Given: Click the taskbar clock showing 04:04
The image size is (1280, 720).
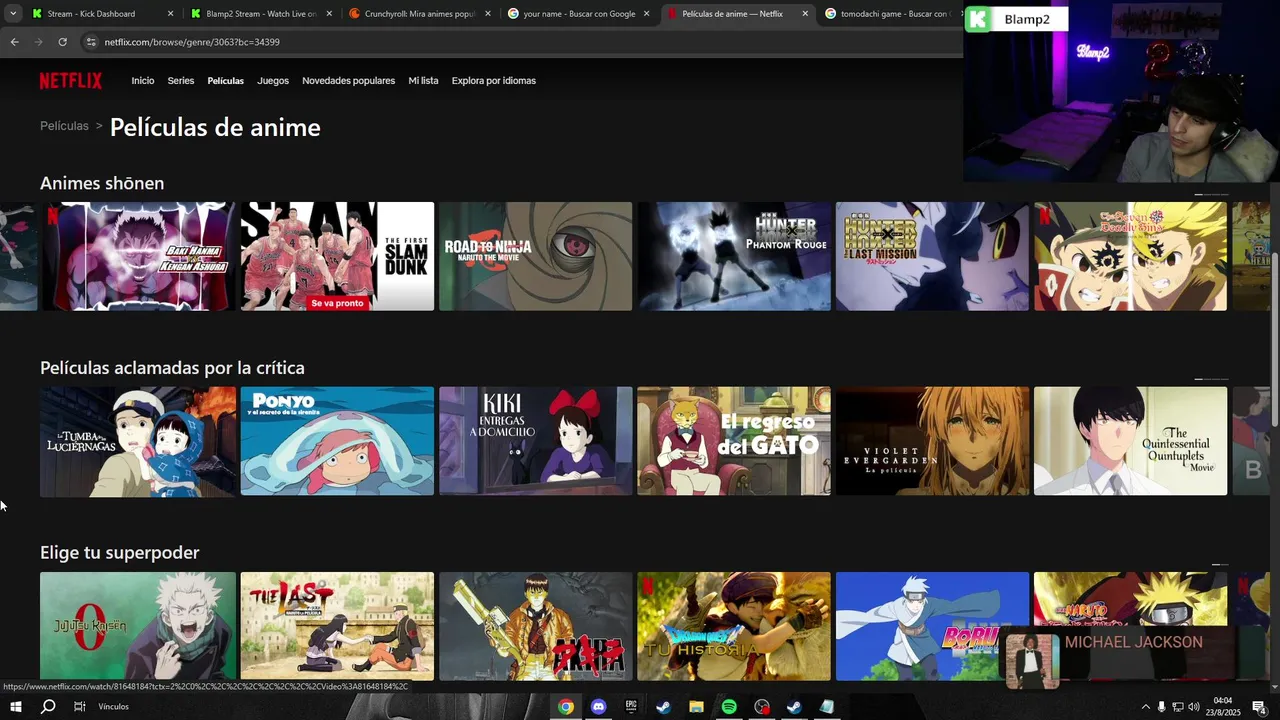Looking at the screenshot, I should [x=1222, y=707].
